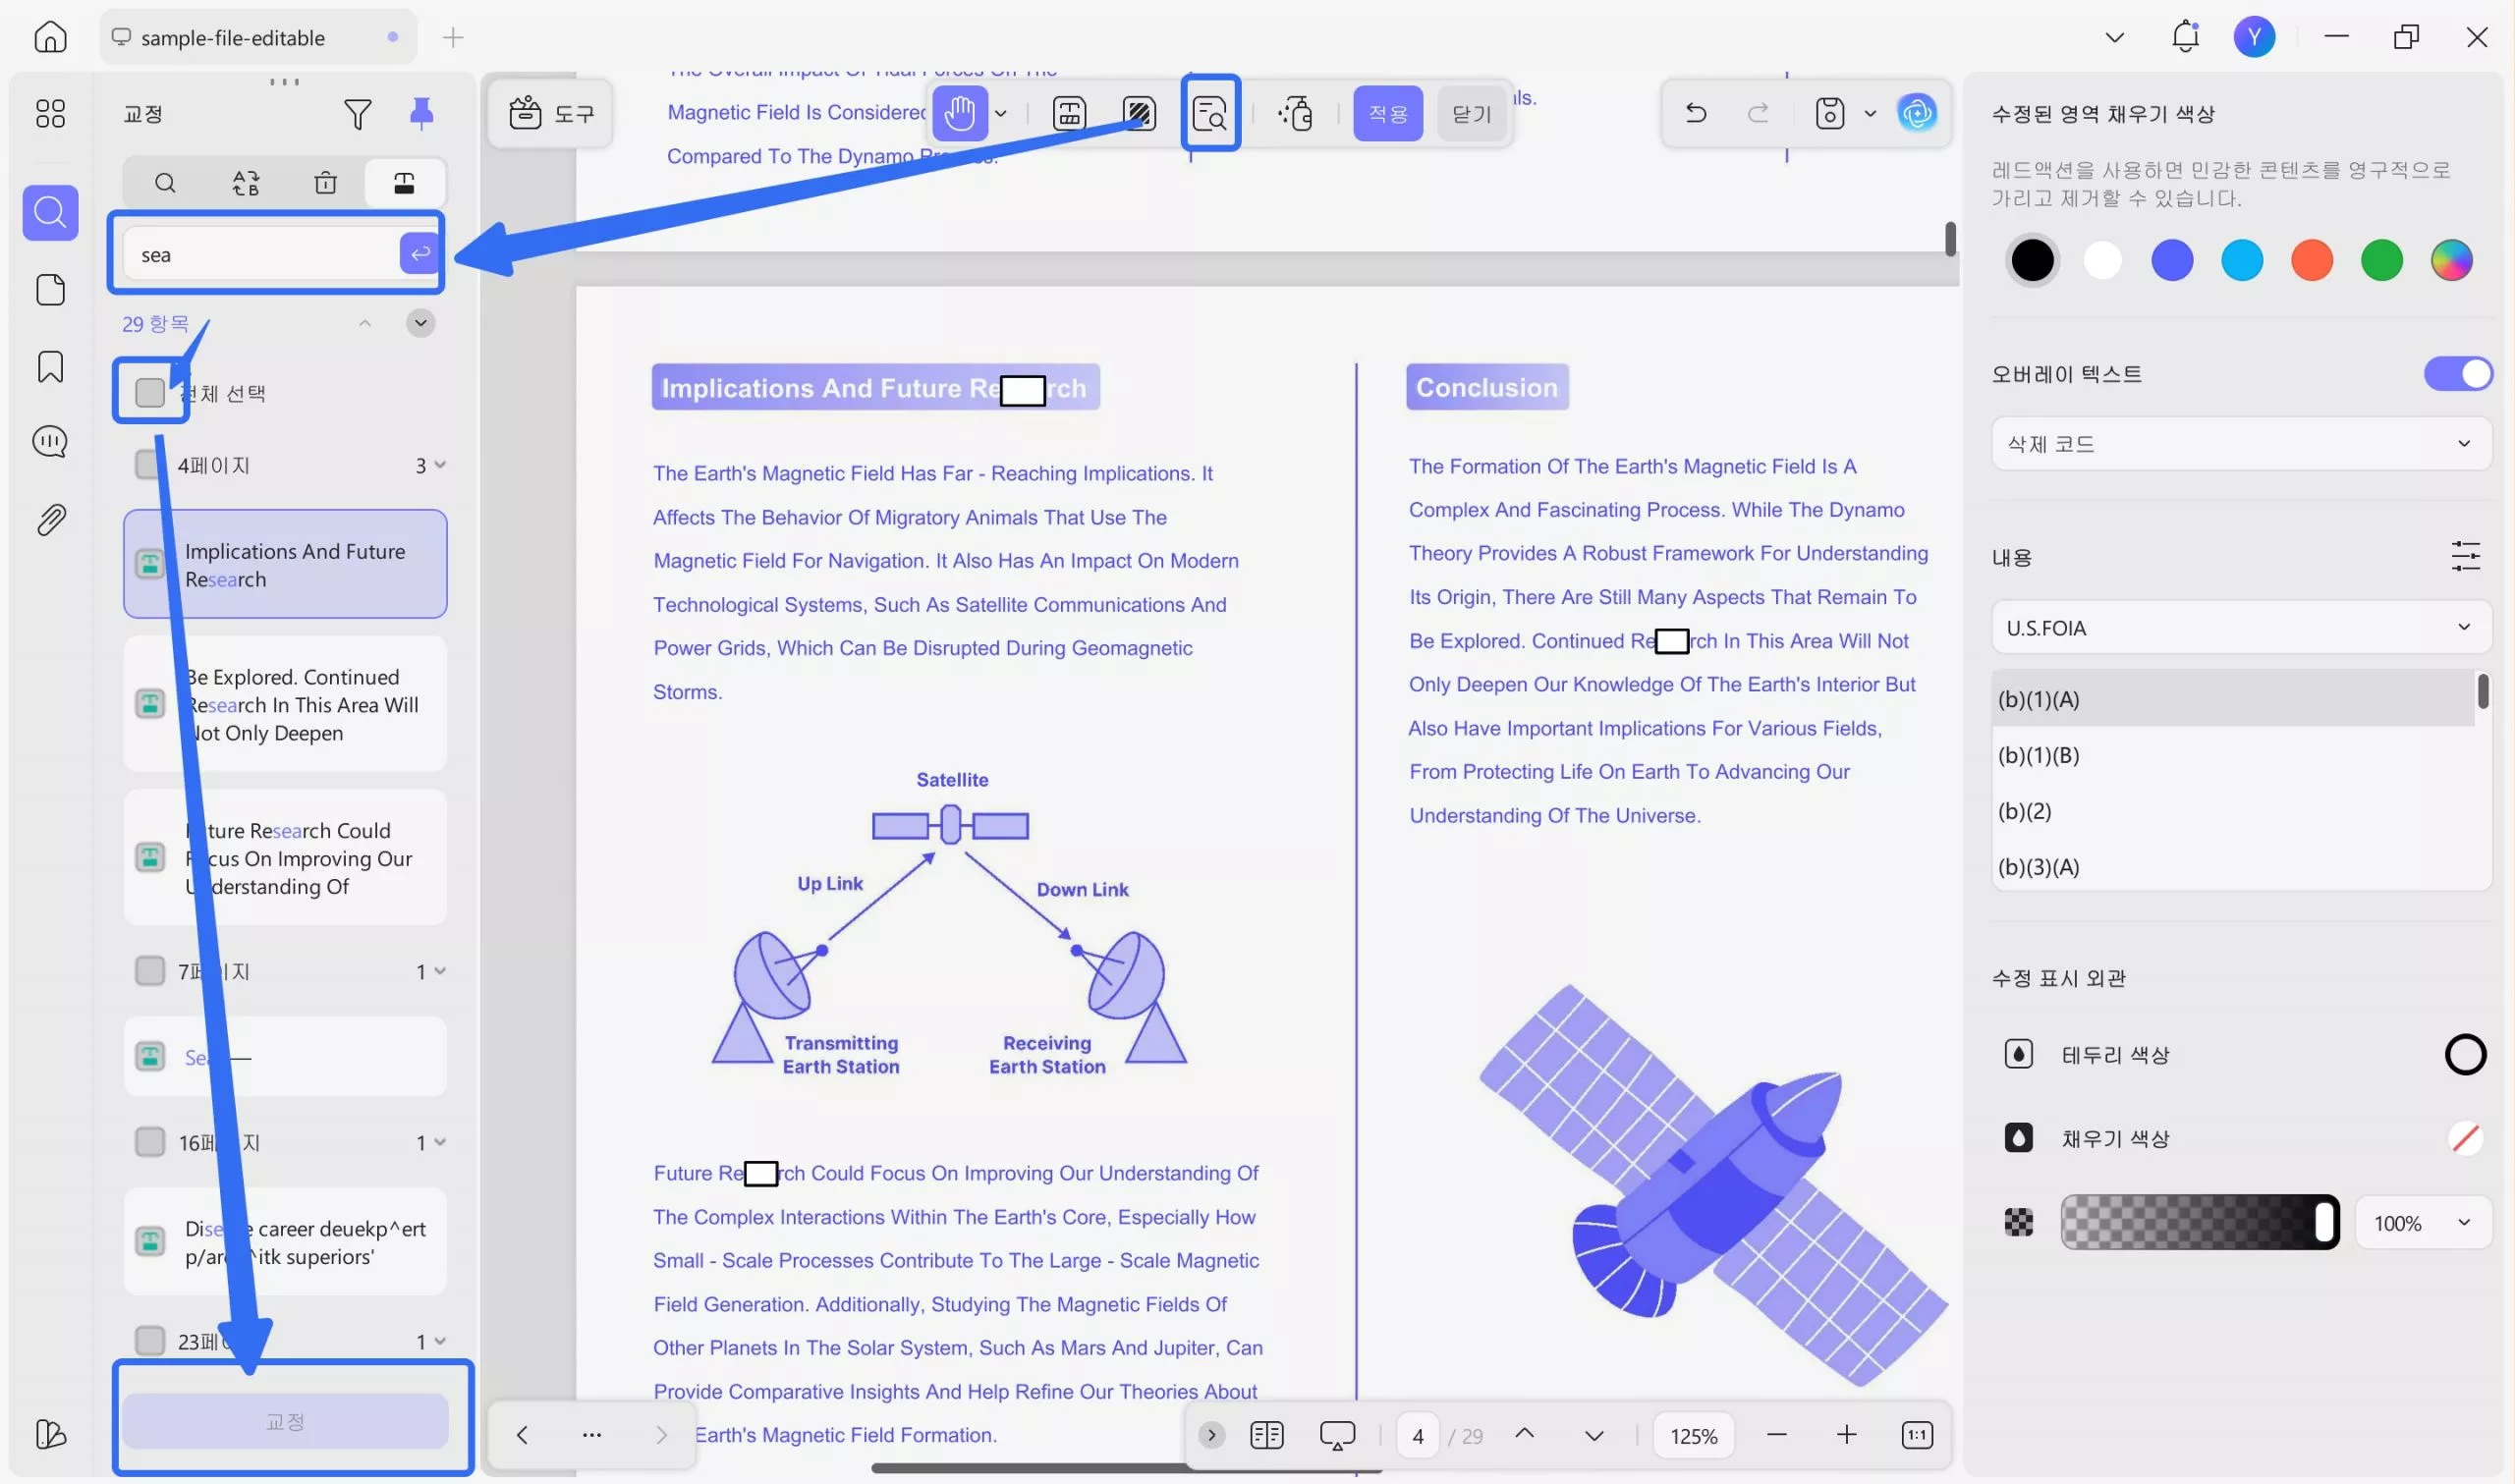Go to next search result arrow
Image resolution: width=2515 pixels, height=1484 pixels.
coord(420,322)
